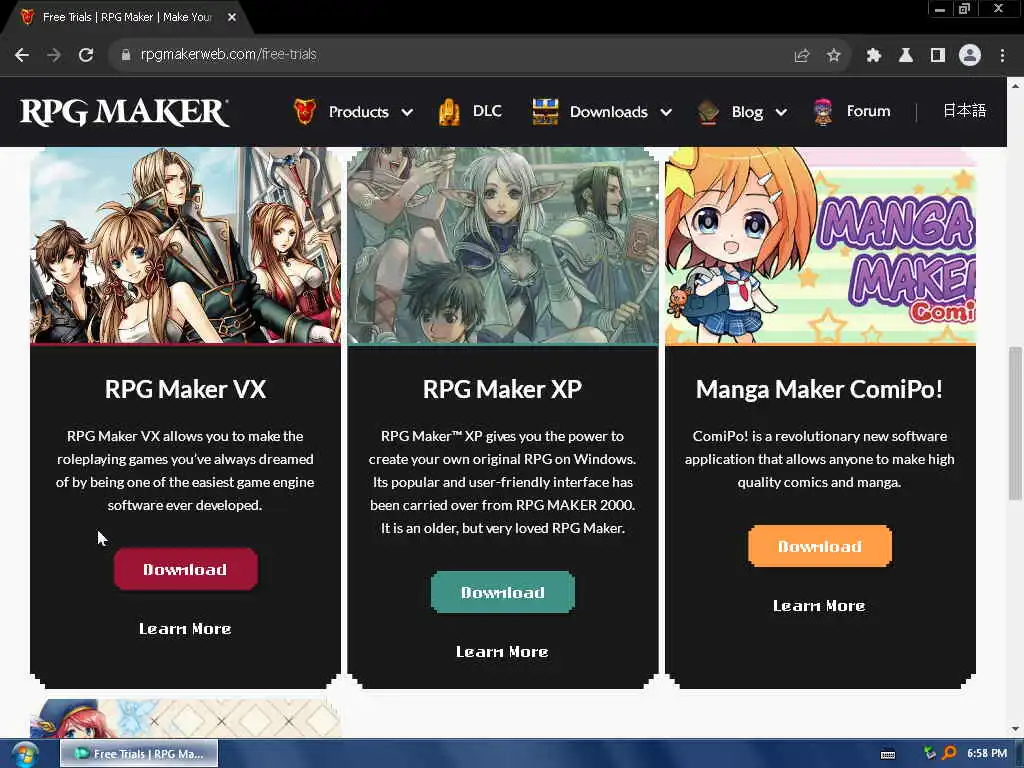
Task: Open the Extensions puzzle icon
Action: (873, 56)
